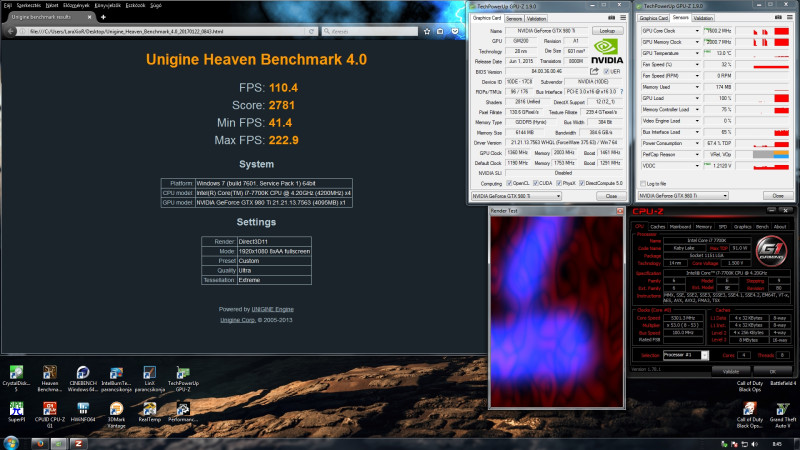Switch to CPU-Z taskbar button

coord(78,443)
